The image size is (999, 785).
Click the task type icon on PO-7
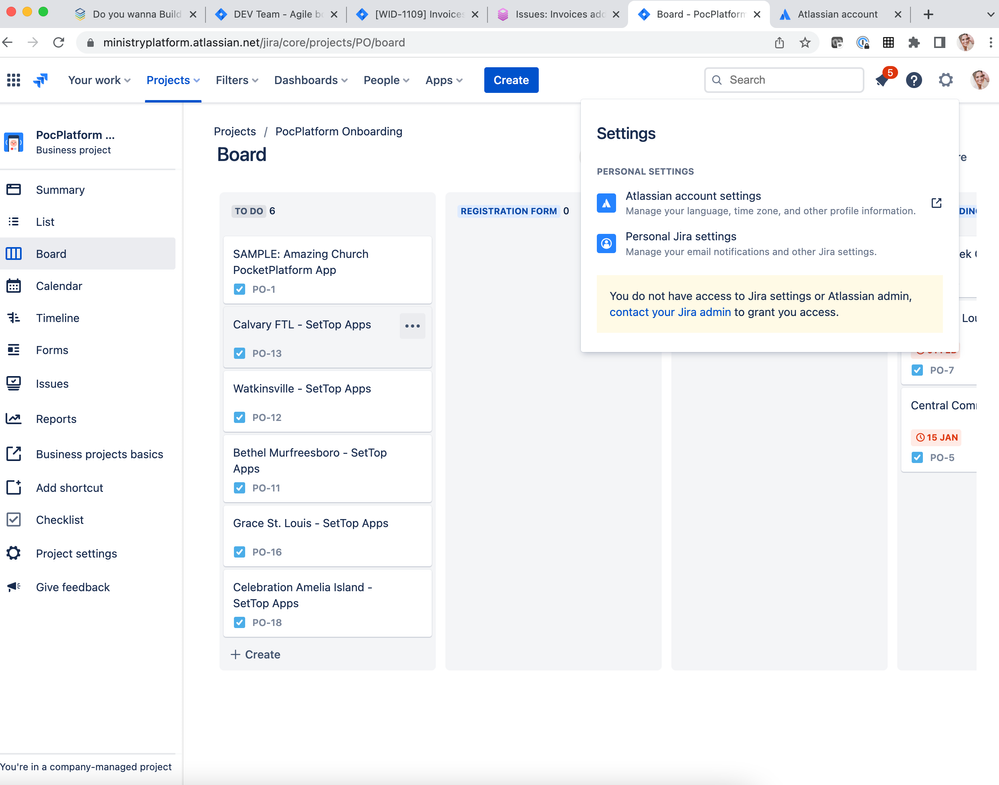coord(917,370)
